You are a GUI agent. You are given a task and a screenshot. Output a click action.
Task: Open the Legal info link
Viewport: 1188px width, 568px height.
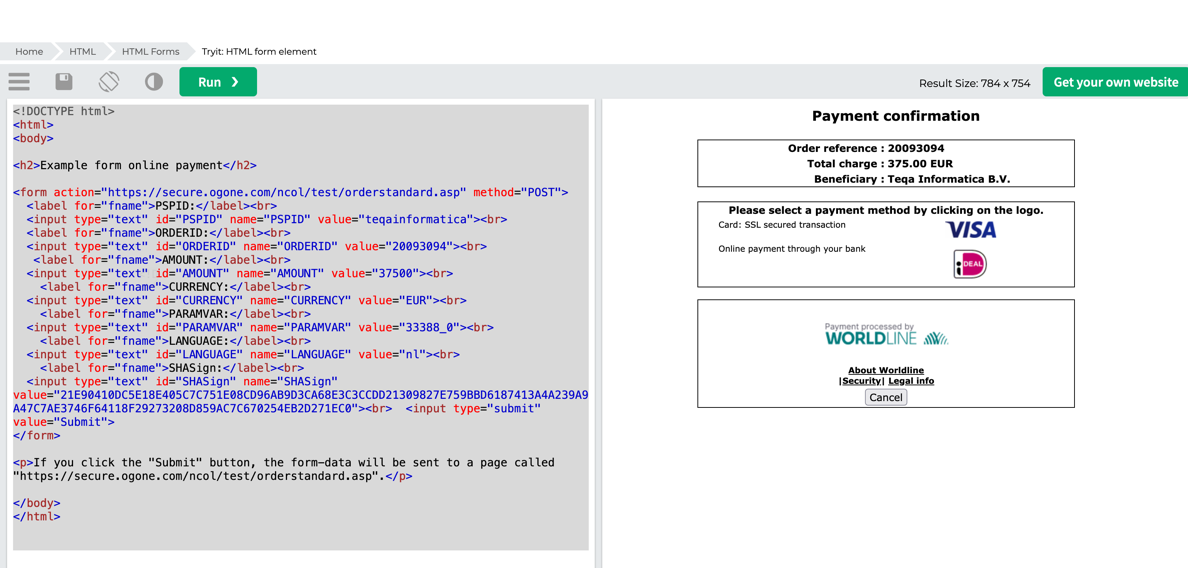911,381
